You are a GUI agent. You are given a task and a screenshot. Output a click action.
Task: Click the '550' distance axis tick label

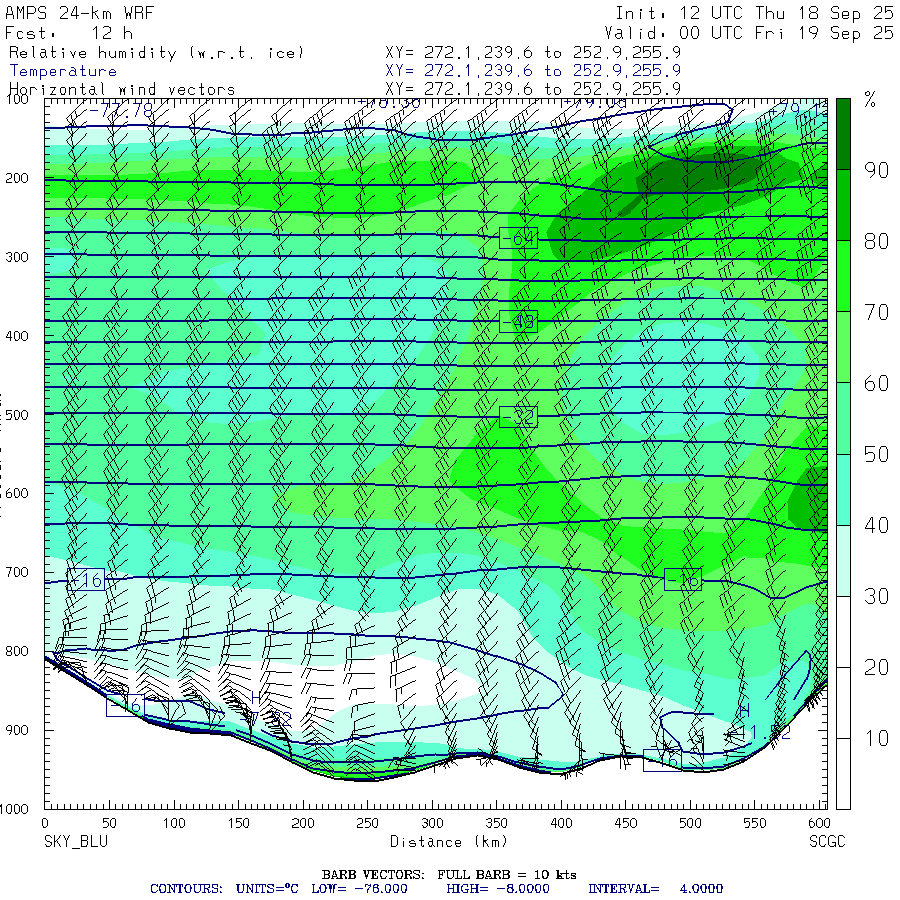click(x=755, y=823)
